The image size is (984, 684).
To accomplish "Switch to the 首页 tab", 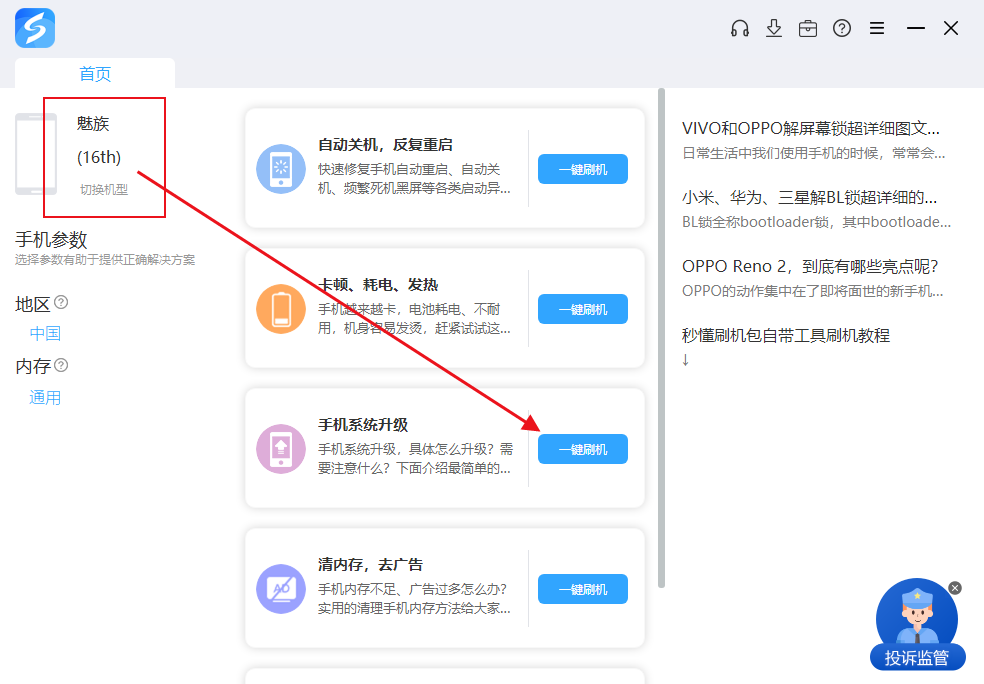I will (x=95, y=73).
